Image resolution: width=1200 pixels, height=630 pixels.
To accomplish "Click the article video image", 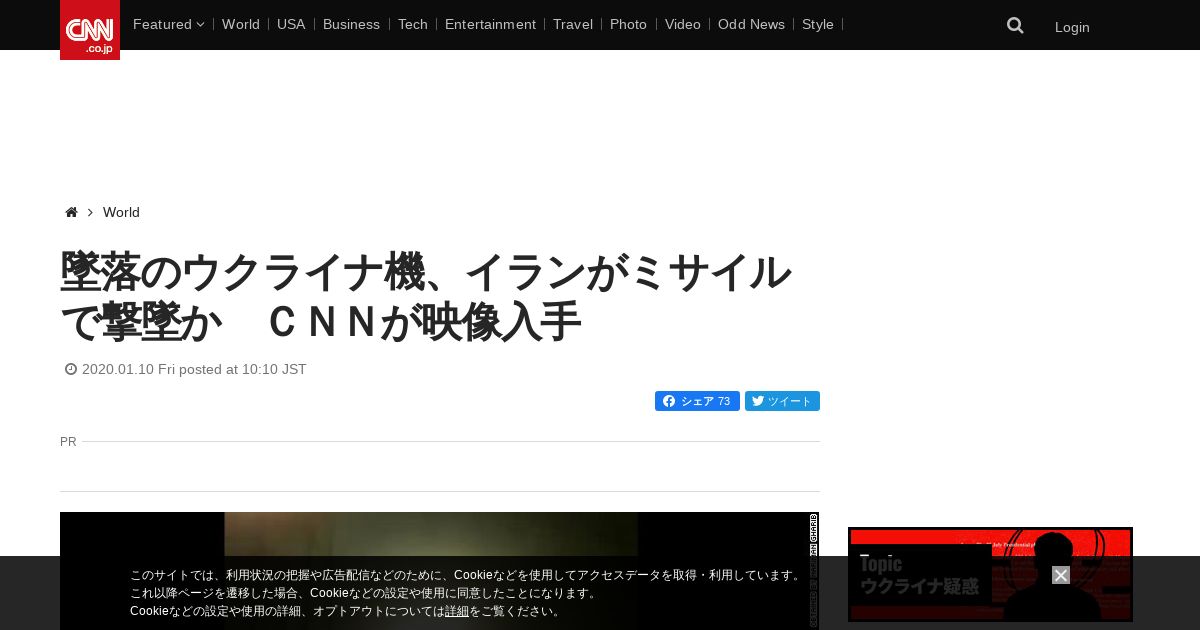I will 440,571.
